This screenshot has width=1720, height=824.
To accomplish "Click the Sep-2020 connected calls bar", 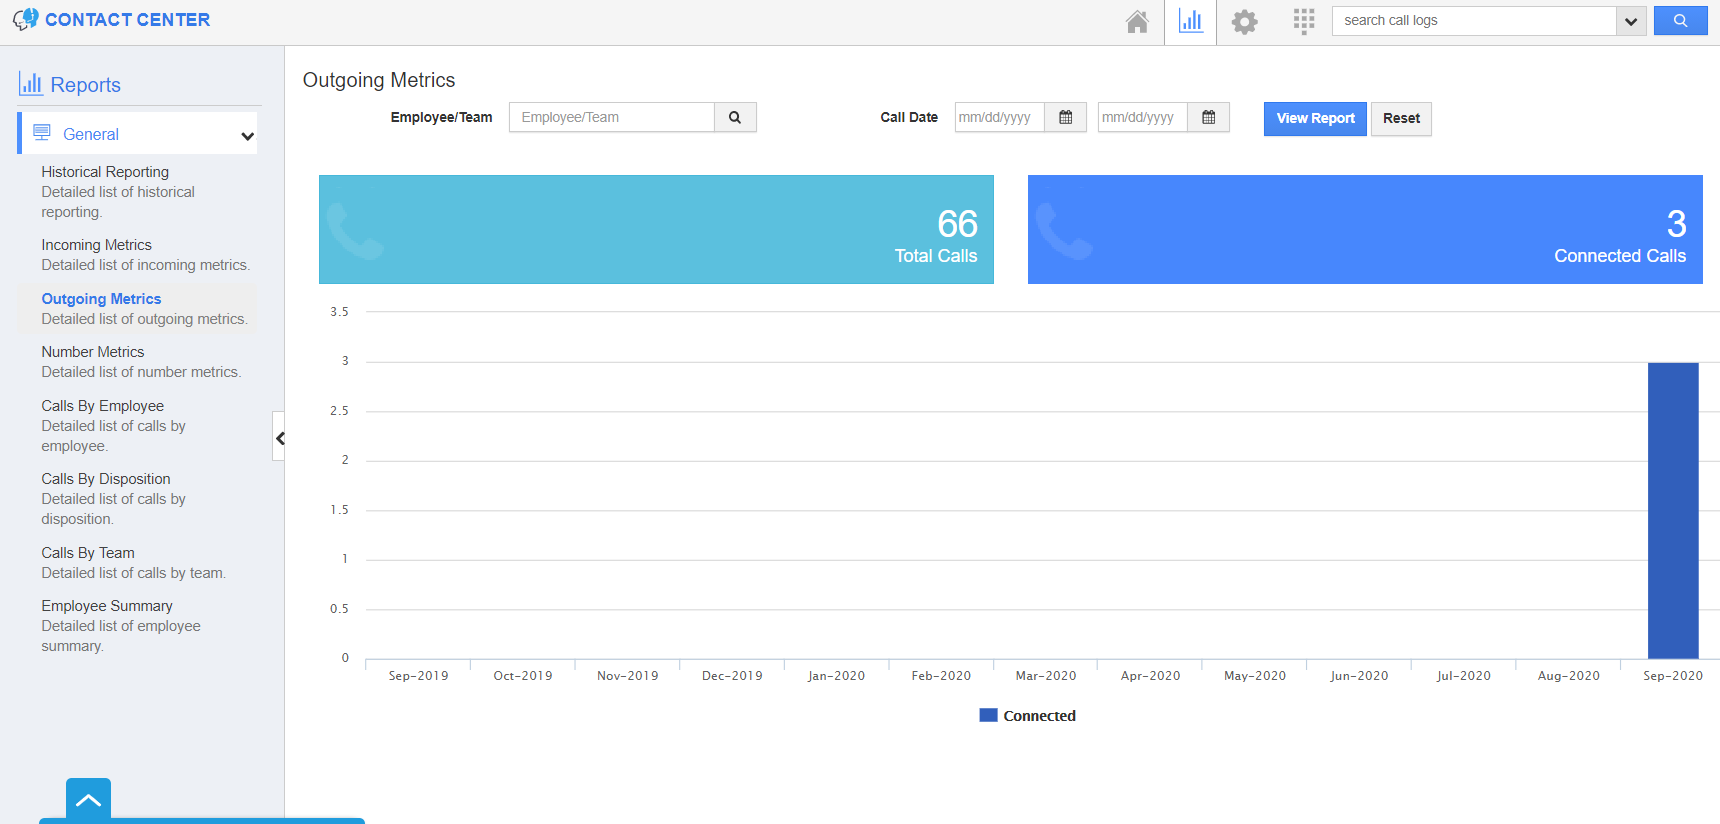I will [x=1673, y=510].
